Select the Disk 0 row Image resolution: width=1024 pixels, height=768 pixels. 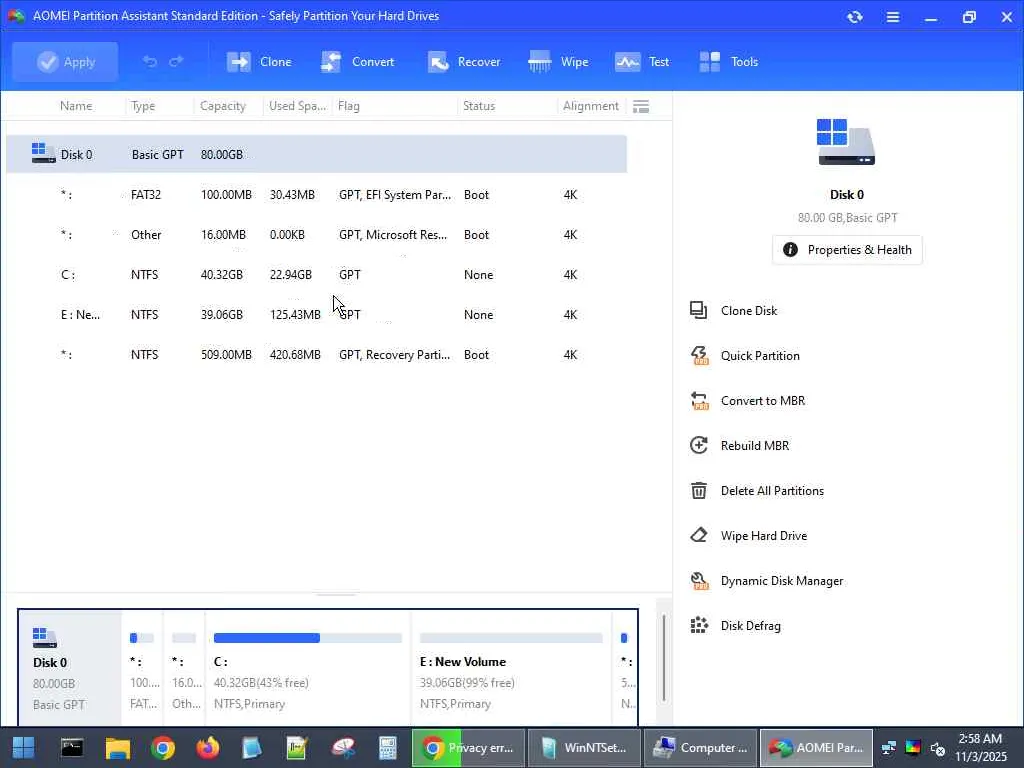(317, 154)
